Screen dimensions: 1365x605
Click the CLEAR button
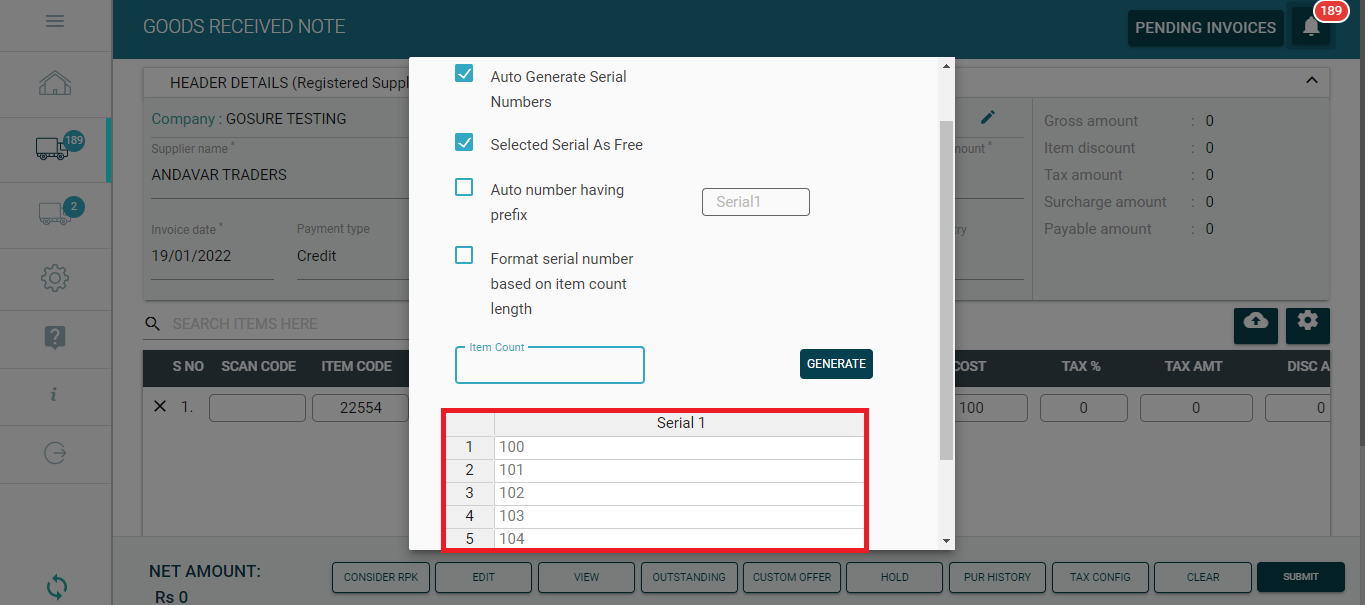pyautogui.click(x=1203, y=577)
